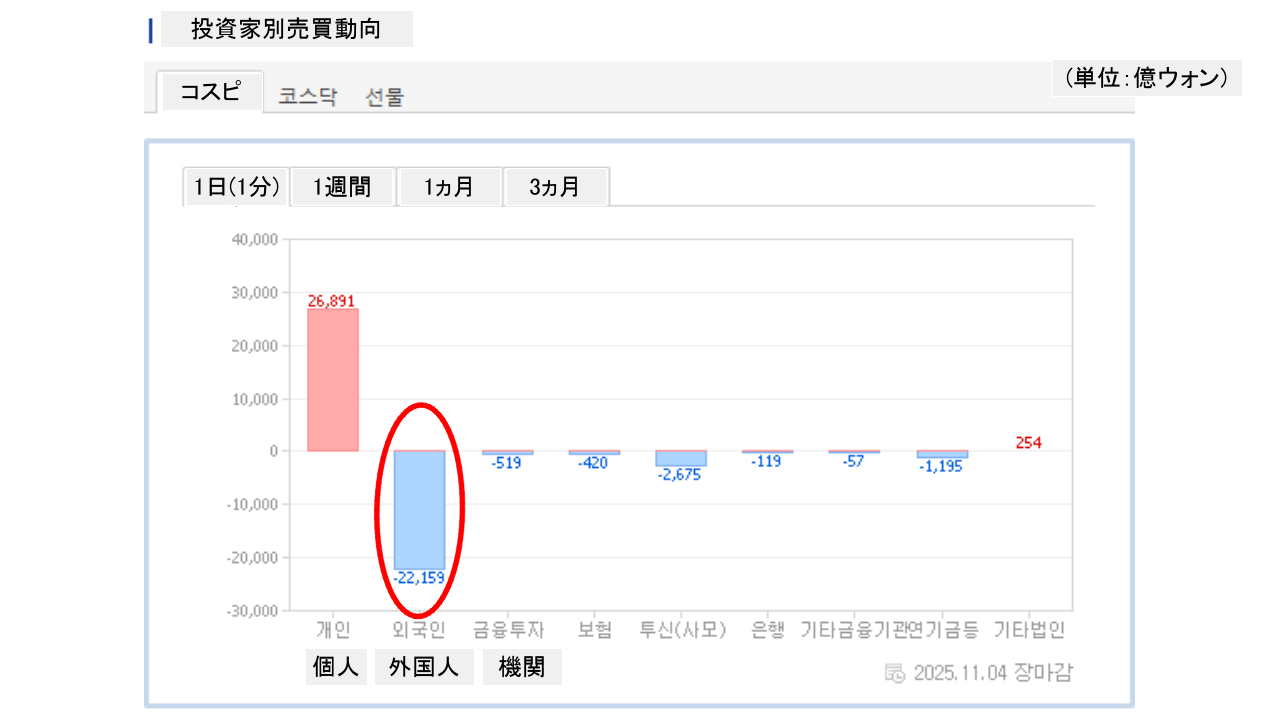
Task: Click the calendar clock icon beside 2025.11.04
Action: [x=895, y=673]
